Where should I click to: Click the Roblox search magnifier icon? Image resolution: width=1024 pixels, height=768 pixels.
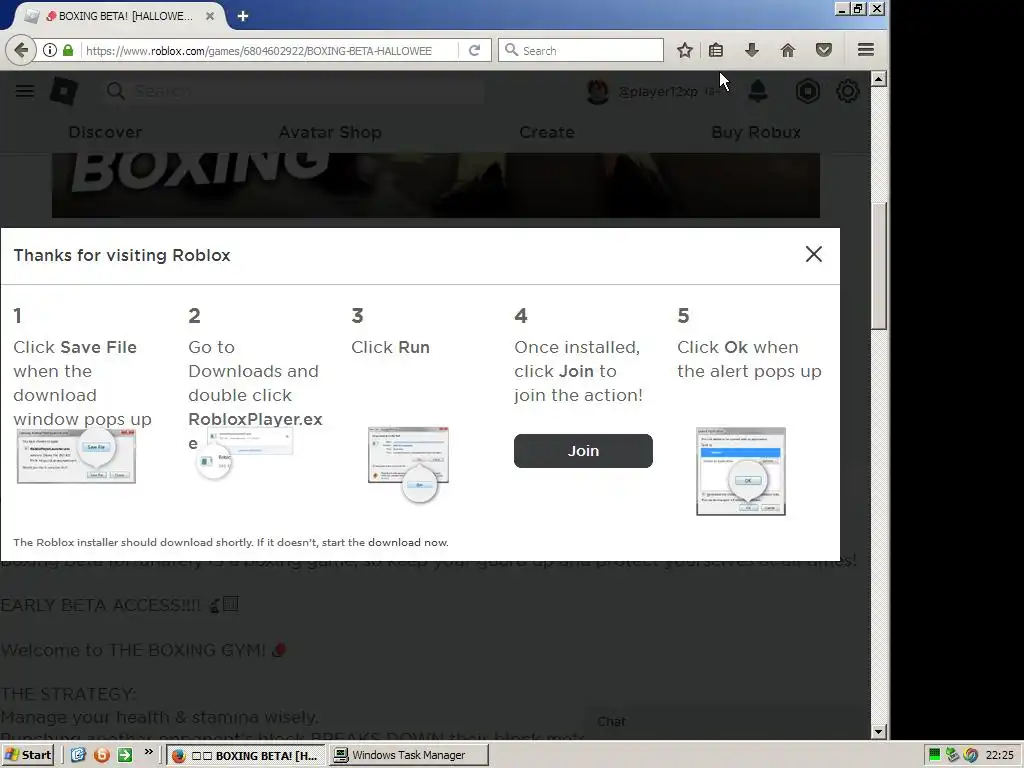point(116,91)
